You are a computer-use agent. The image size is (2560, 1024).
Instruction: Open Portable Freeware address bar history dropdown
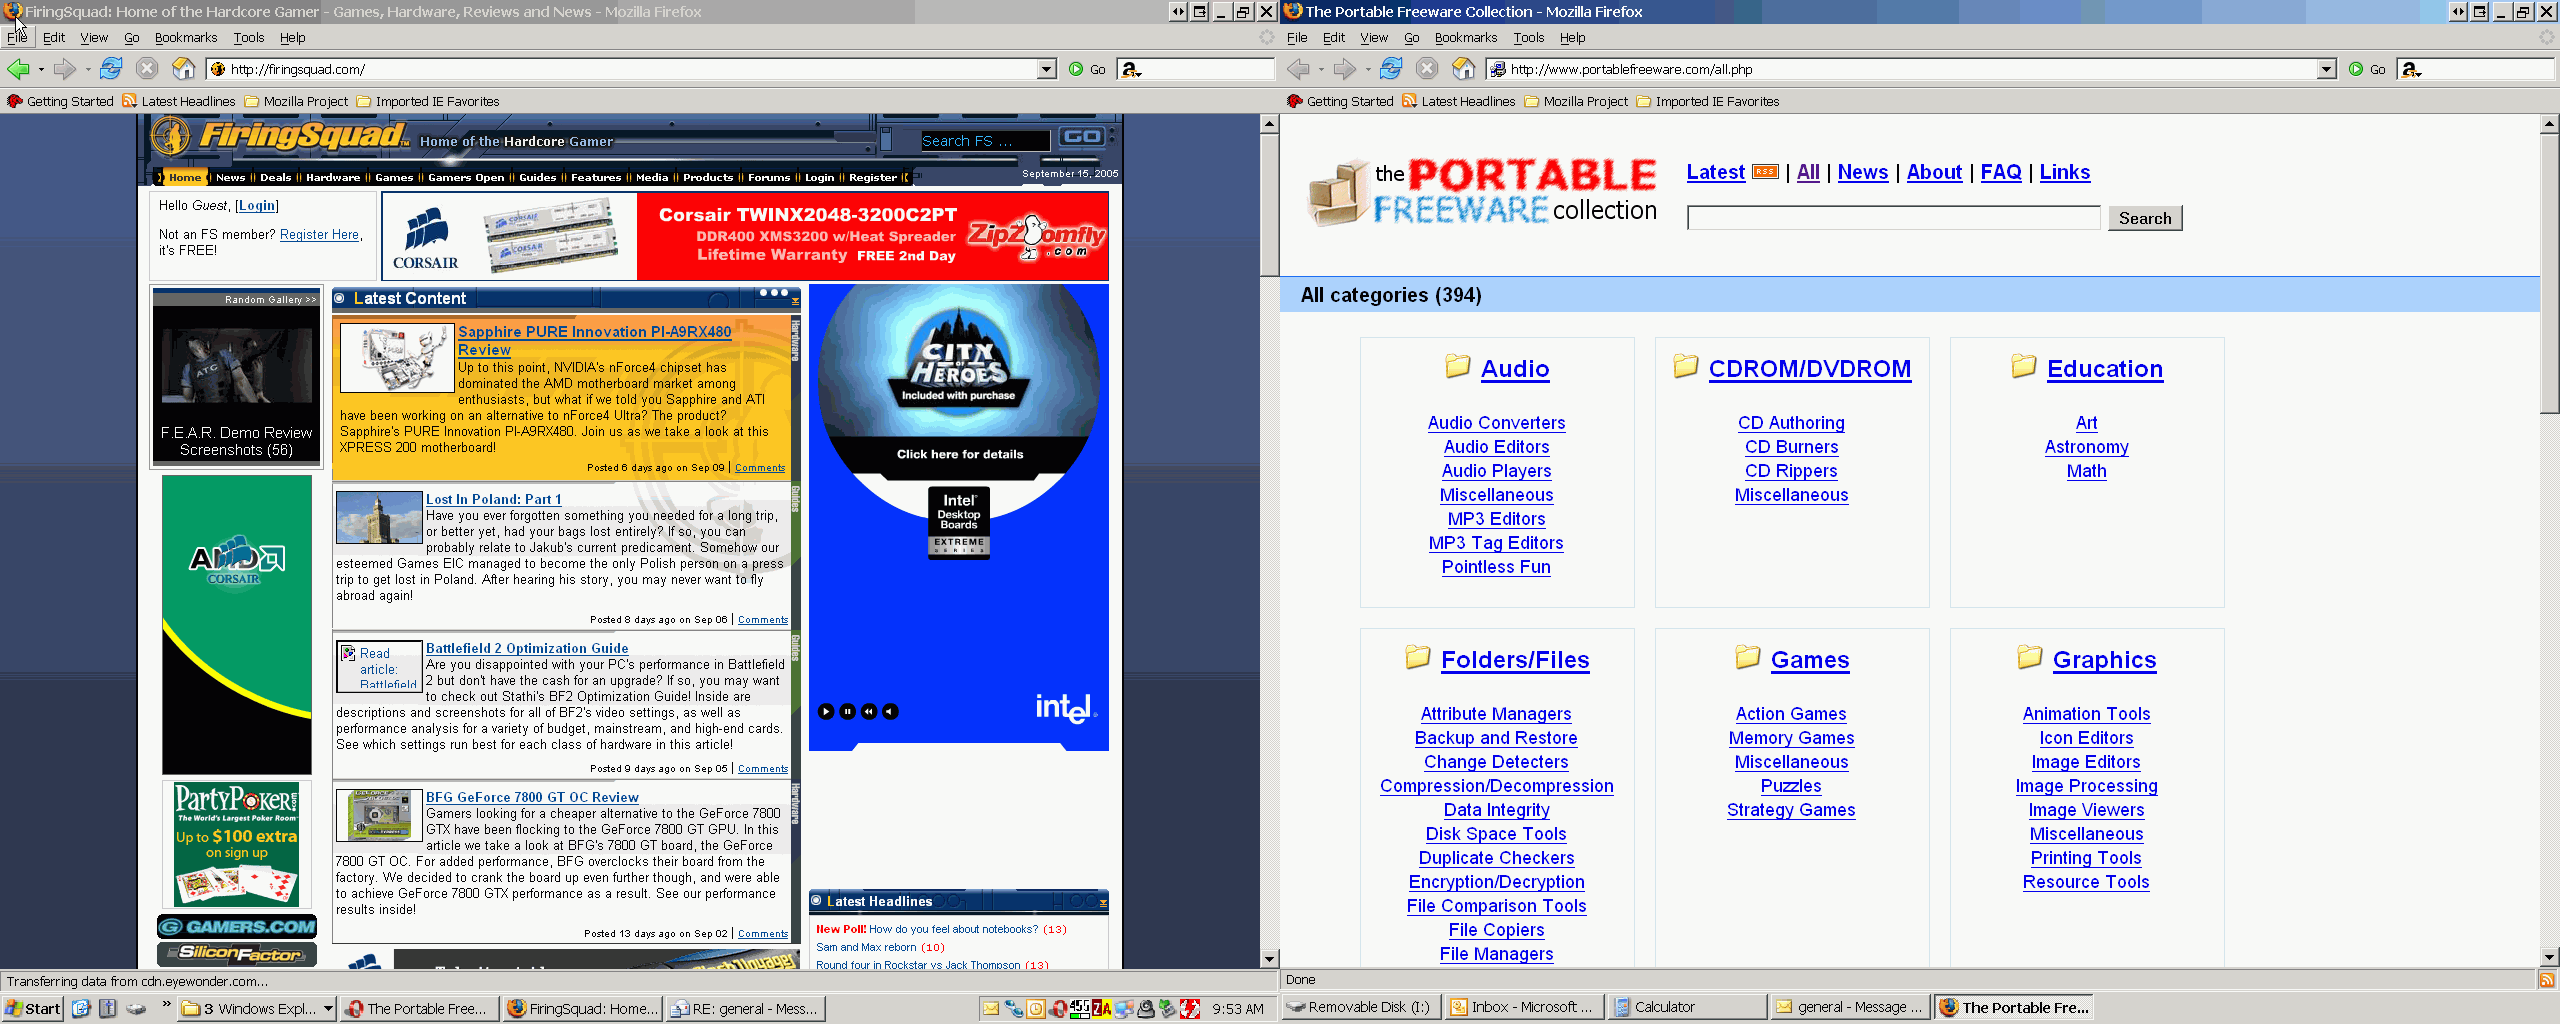point(2326,69)
